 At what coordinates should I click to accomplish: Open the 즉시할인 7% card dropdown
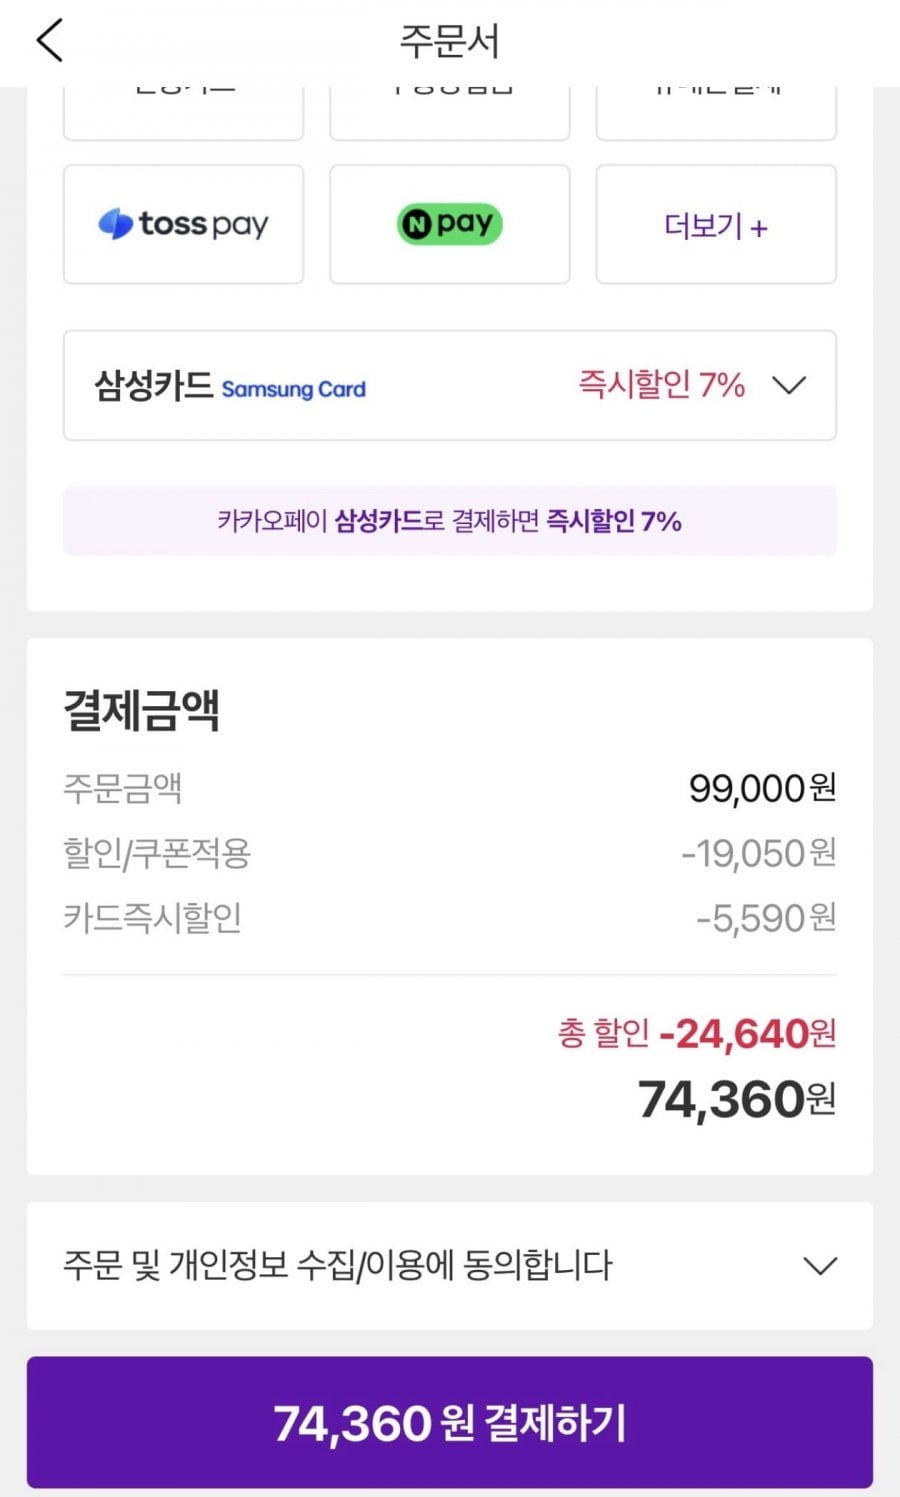662,385
